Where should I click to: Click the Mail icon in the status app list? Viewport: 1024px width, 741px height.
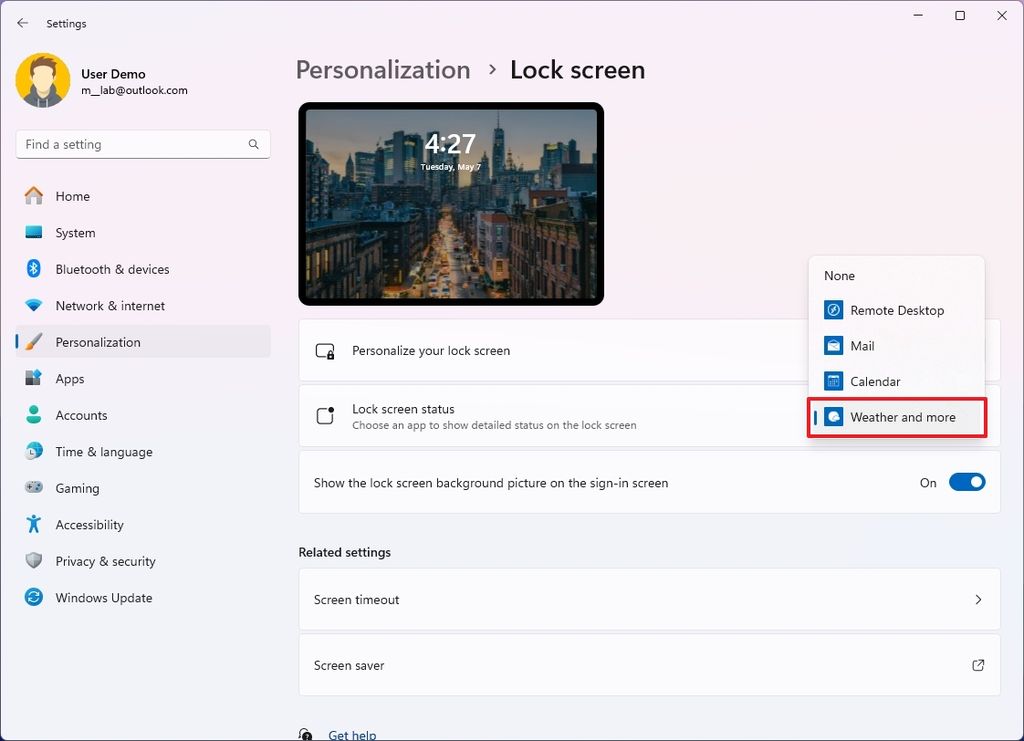[832, 345]
